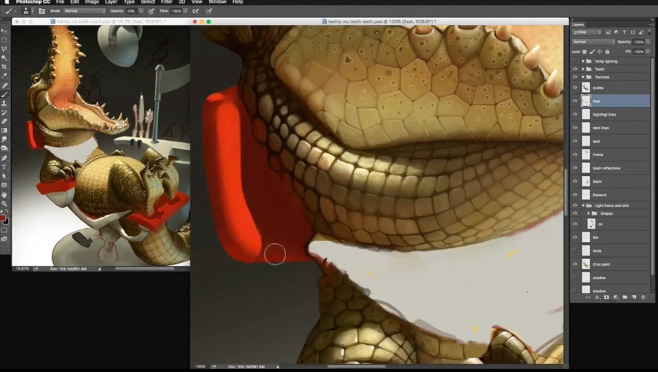Screen dimensions: 658x372
Task: Select the Crop tool
Action: tap(5, 66)
